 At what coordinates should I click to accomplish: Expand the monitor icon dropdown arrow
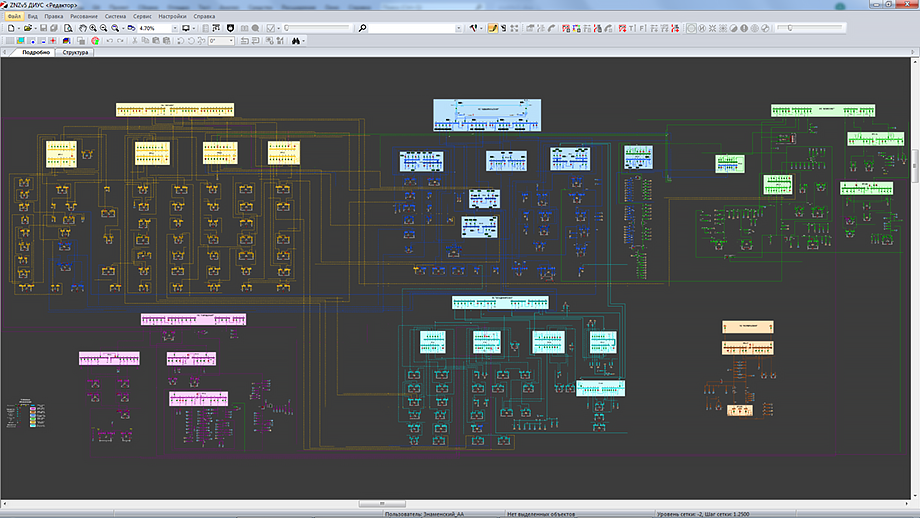point(195,29)
